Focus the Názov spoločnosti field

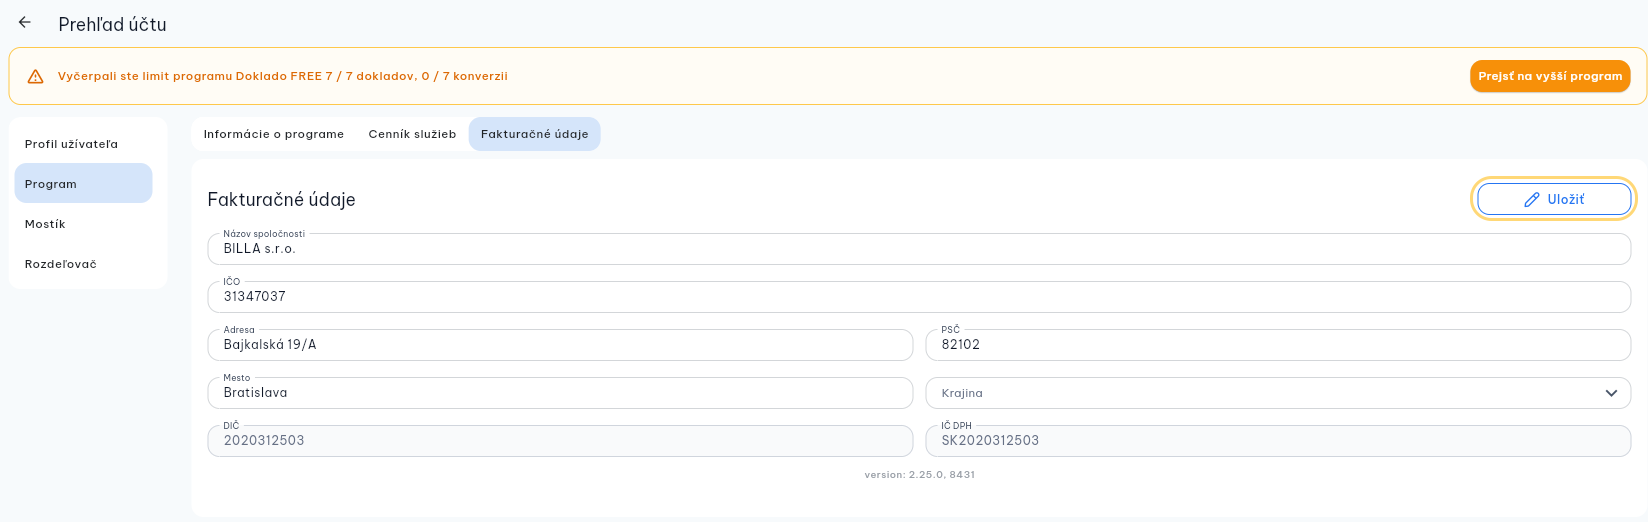point(919,249)
